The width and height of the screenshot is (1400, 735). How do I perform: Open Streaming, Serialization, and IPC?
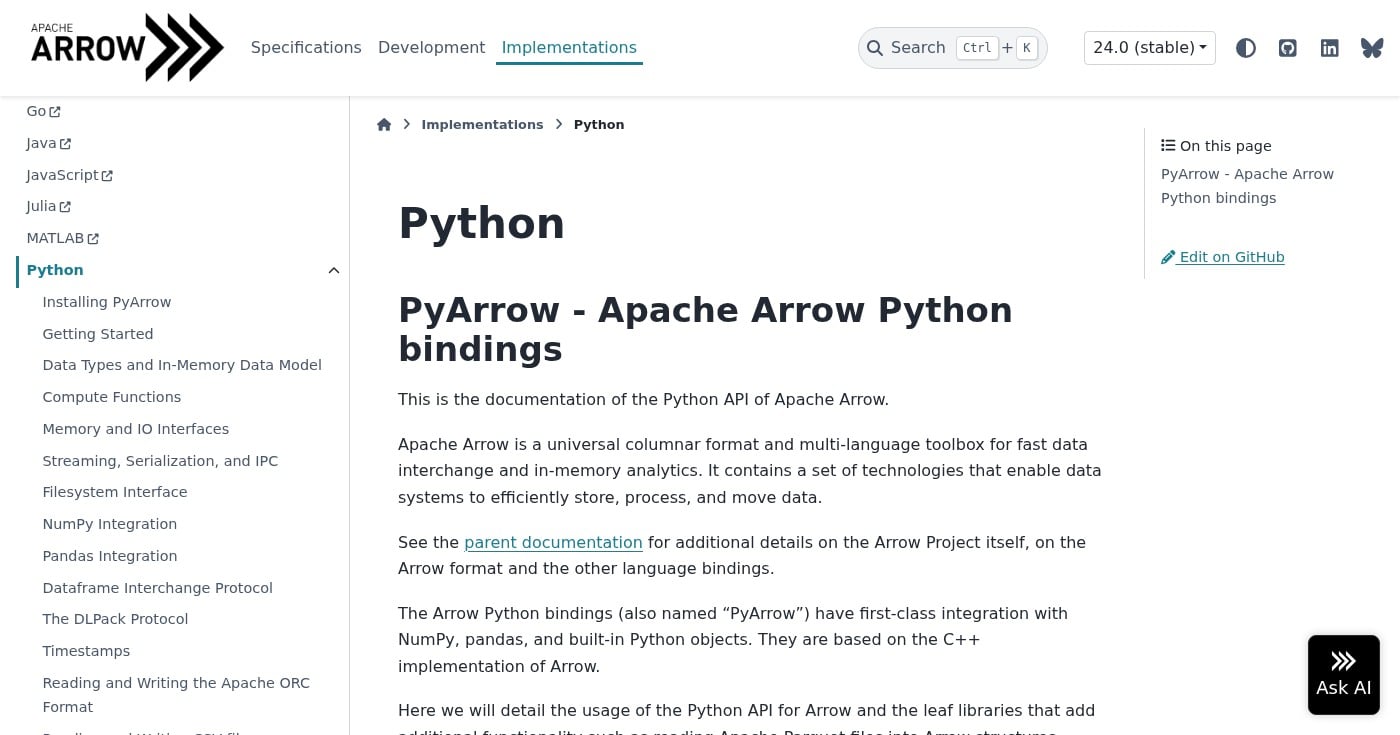160,461
